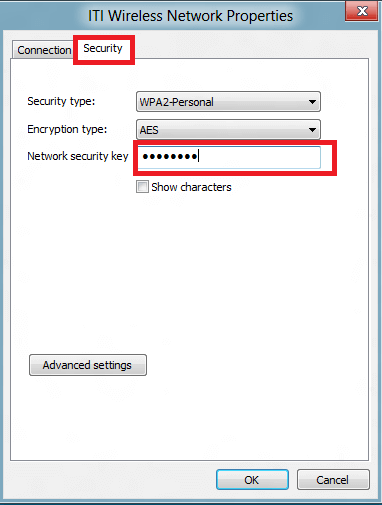Click the ITI Wireless Network Properties title bar
The width and height of the screenshot is (382, 505).
click(190, 16)
